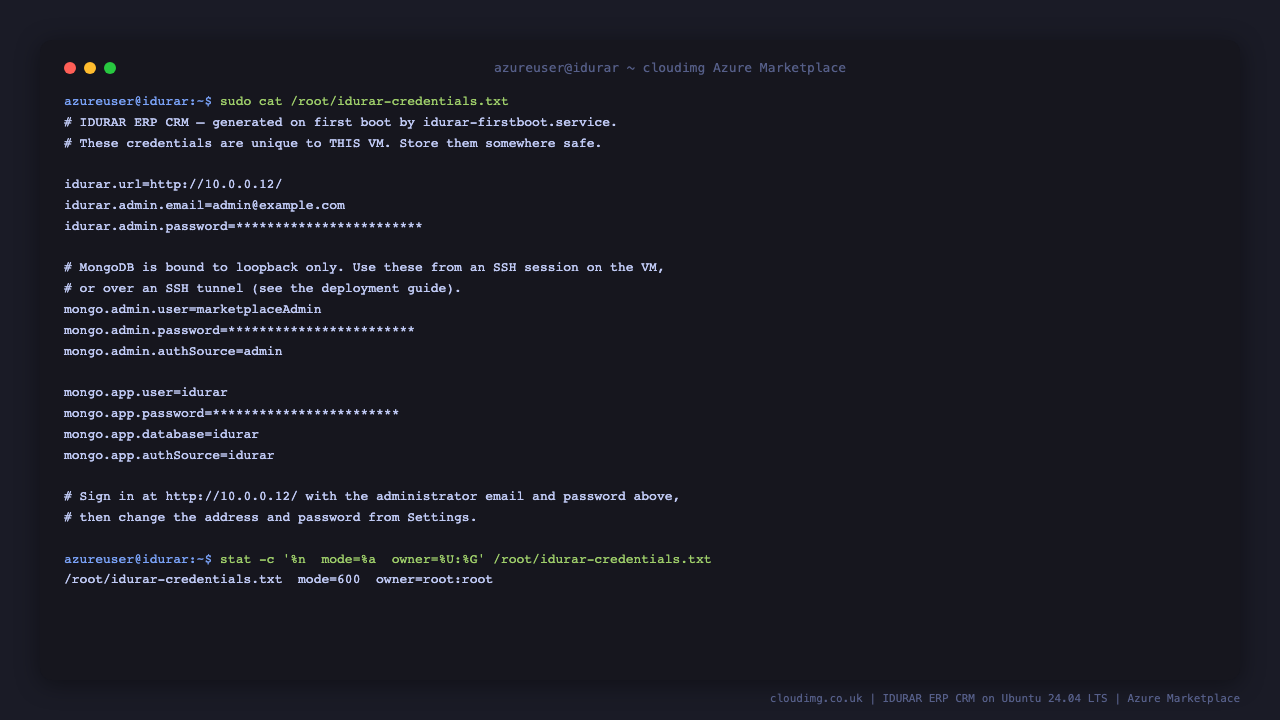Click the mongo.admin.user=marketplaceAdmin line
1280x720 pixels.
point(193,309)
